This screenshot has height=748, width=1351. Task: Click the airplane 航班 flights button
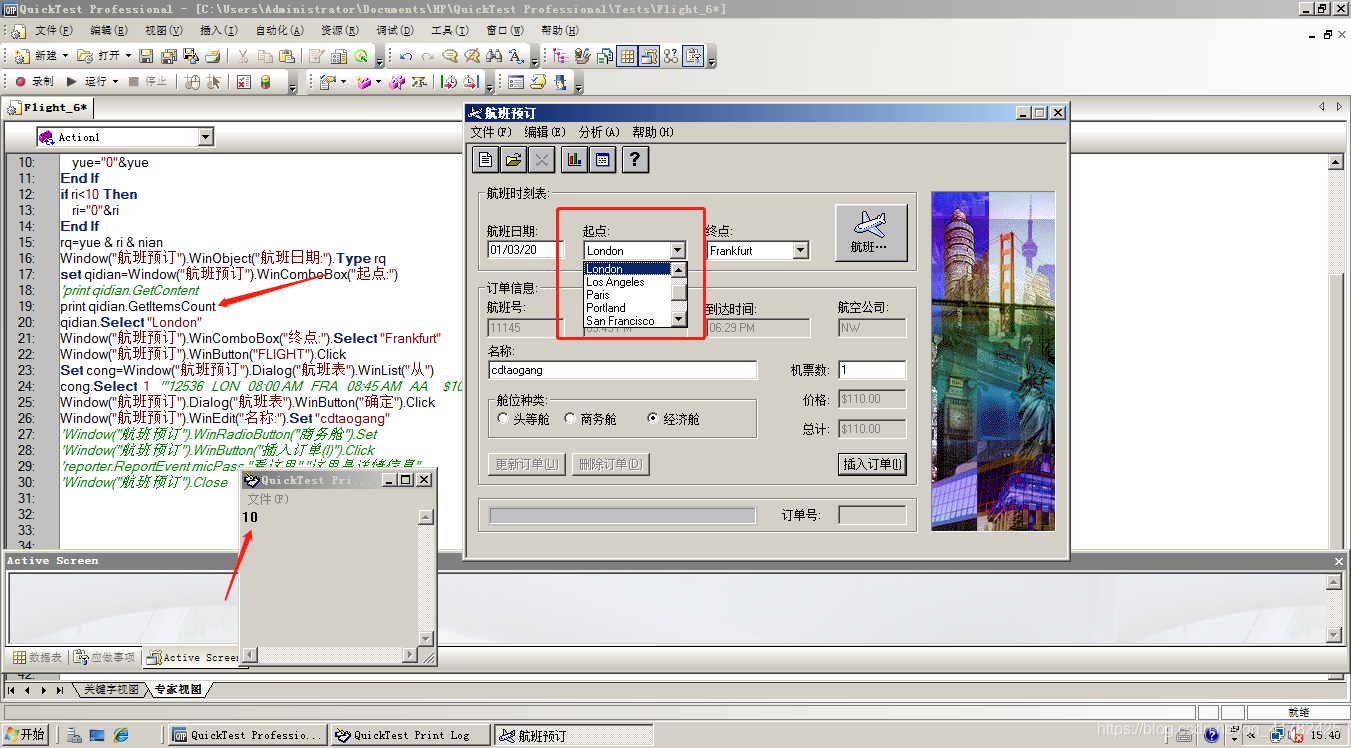click(871, 233)
